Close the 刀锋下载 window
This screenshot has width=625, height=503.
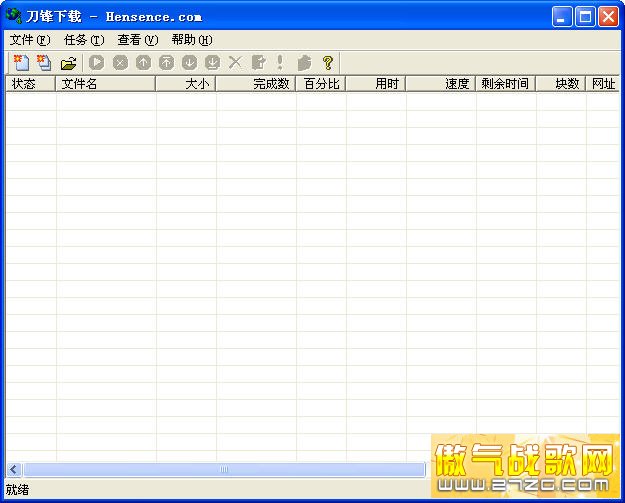click(609, 17)
